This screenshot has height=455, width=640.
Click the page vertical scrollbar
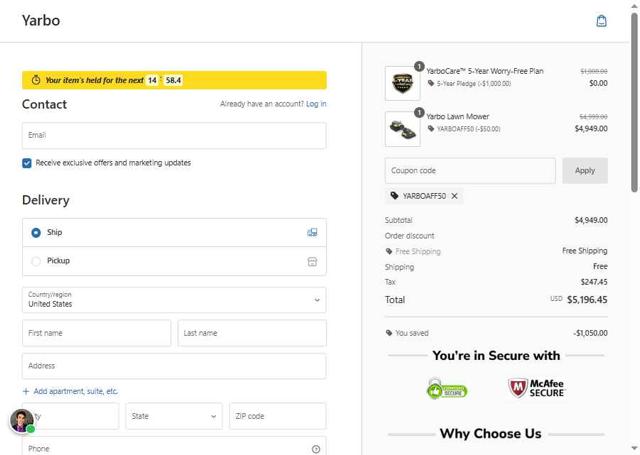tap(634, 102)
